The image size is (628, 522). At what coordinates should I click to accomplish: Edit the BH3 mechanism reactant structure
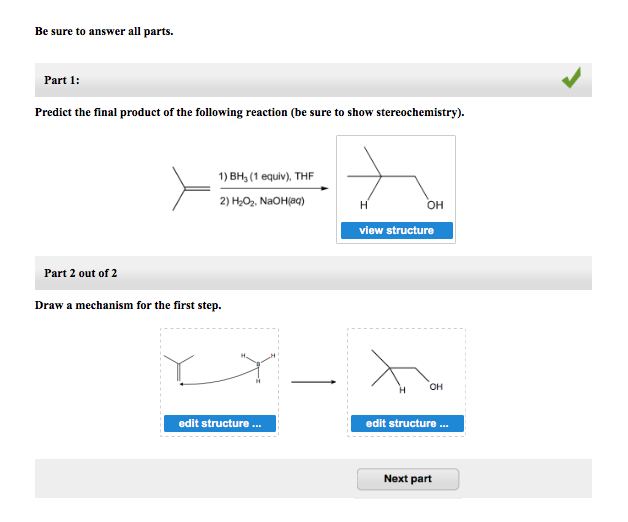219,423
